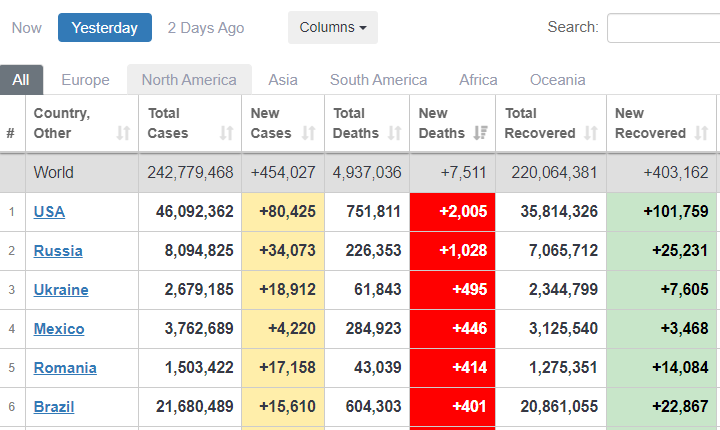The image size is (720, 430).
Task: Open the USA country link
Action: [x=49, y=212]
